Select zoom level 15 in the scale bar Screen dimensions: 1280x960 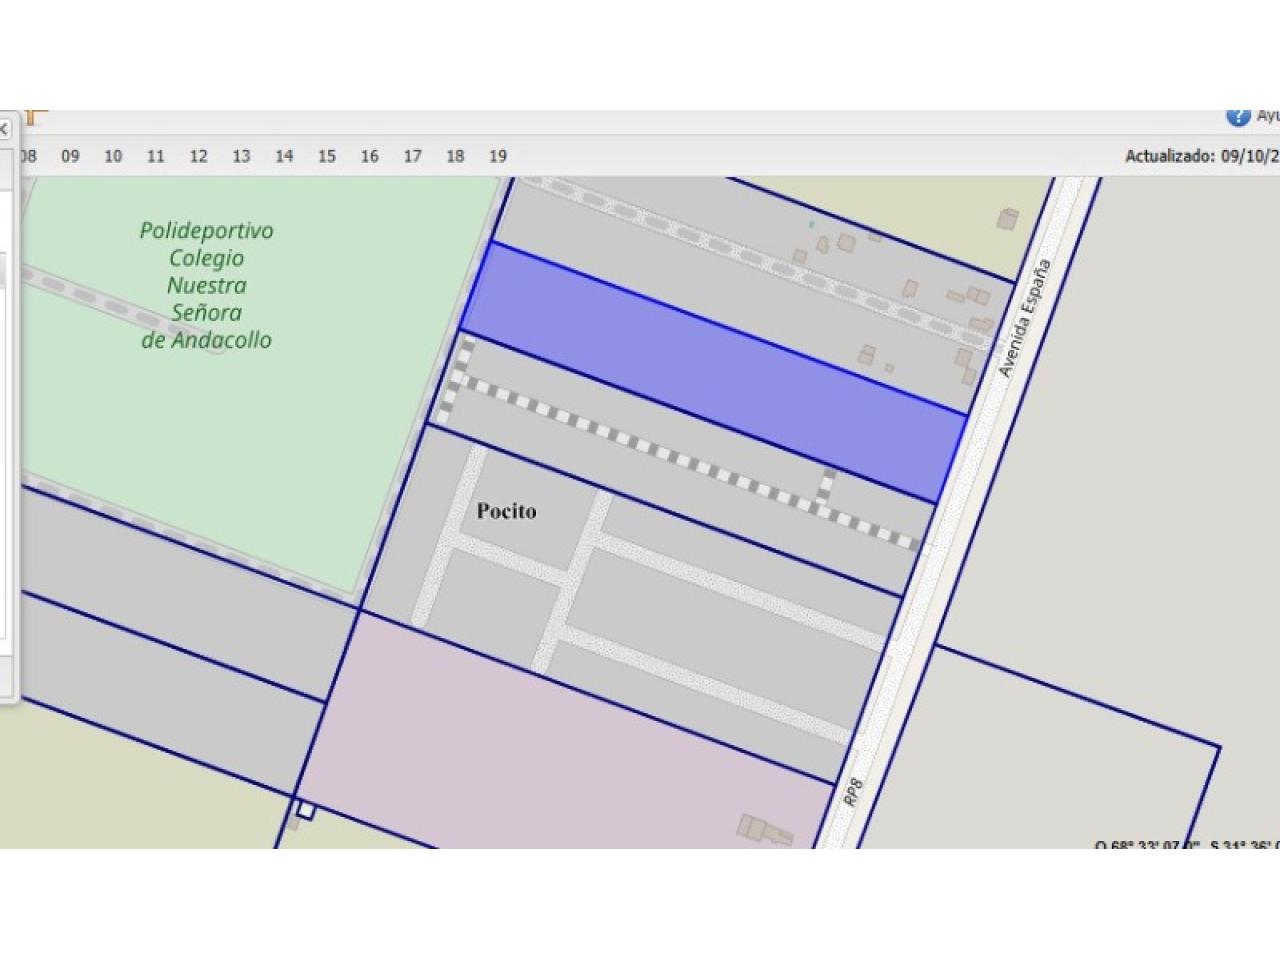click(x=327, y=156)
